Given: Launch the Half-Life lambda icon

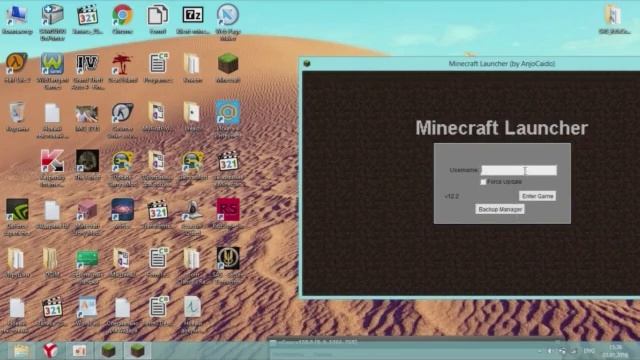Looking at the screenshot, I should pos(17,63).
